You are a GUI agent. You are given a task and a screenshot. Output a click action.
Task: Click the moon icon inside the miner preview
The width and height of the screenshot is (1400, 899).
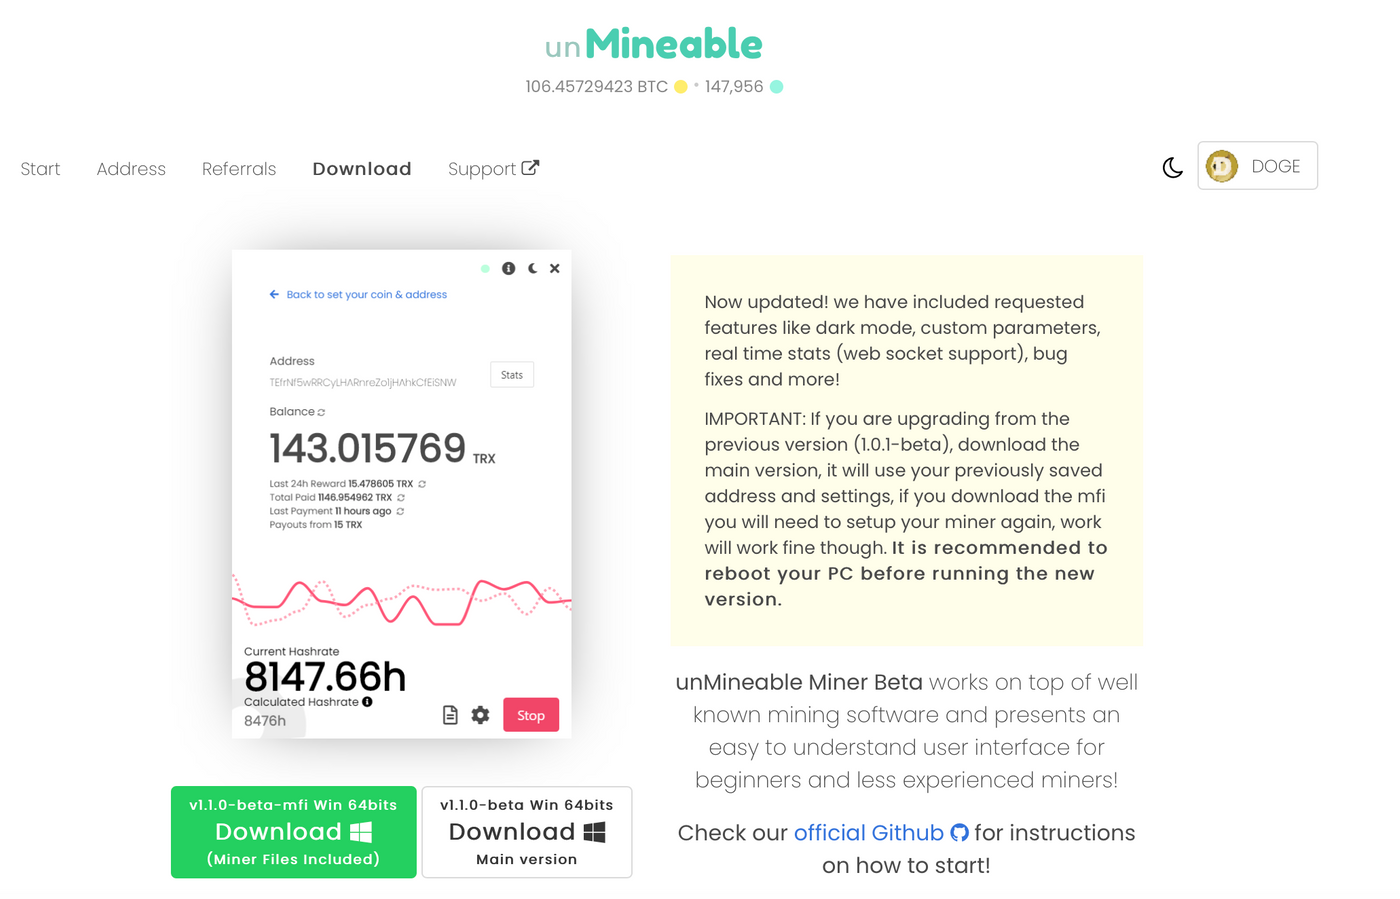point(532,268)
